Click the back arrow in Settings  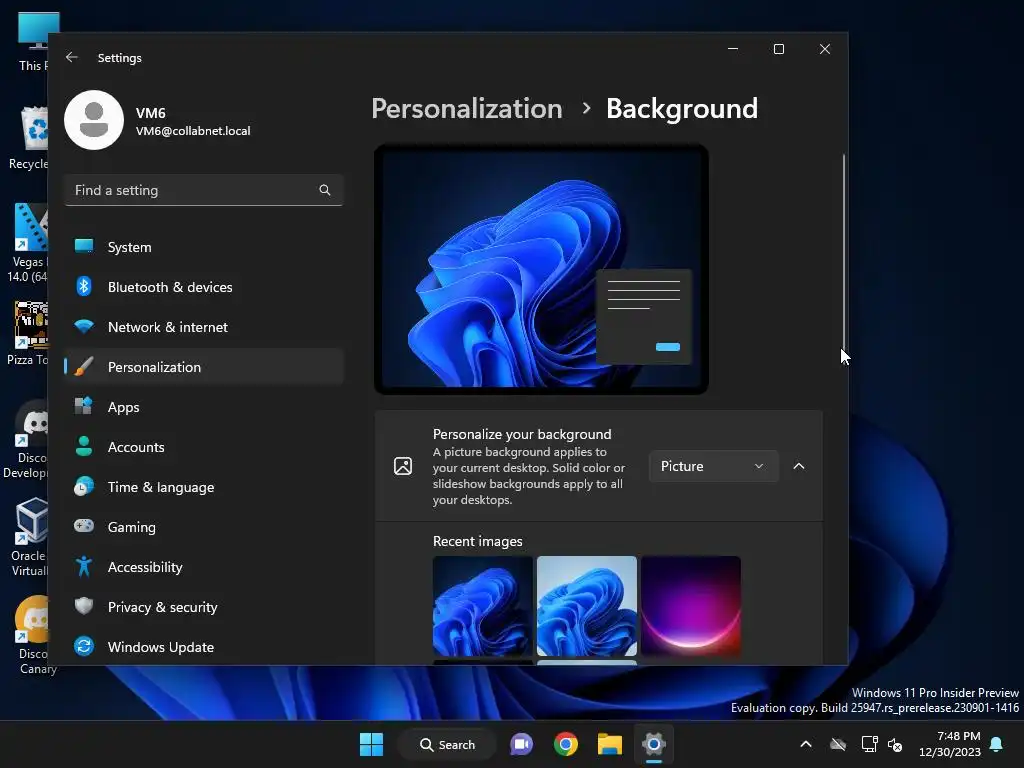point(72,57)
